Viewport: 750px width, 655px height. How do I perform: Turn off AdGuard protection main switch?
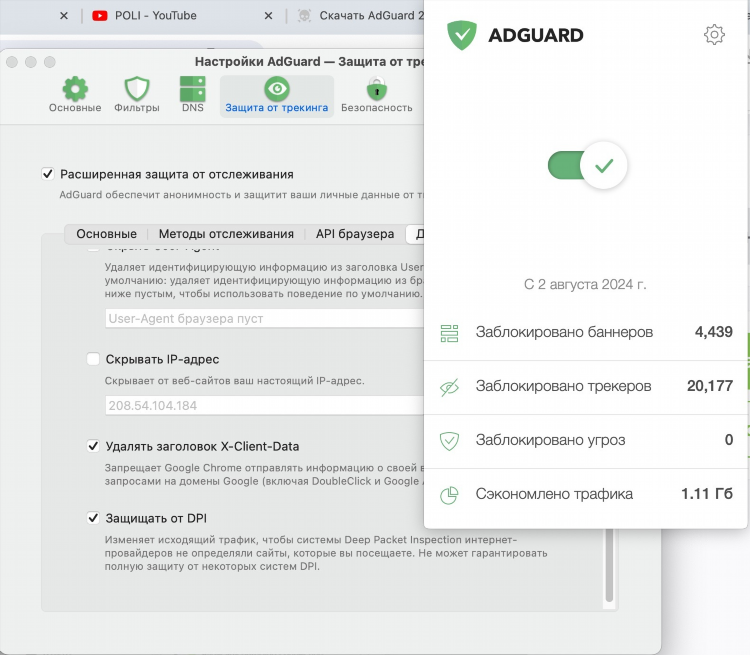587,165
